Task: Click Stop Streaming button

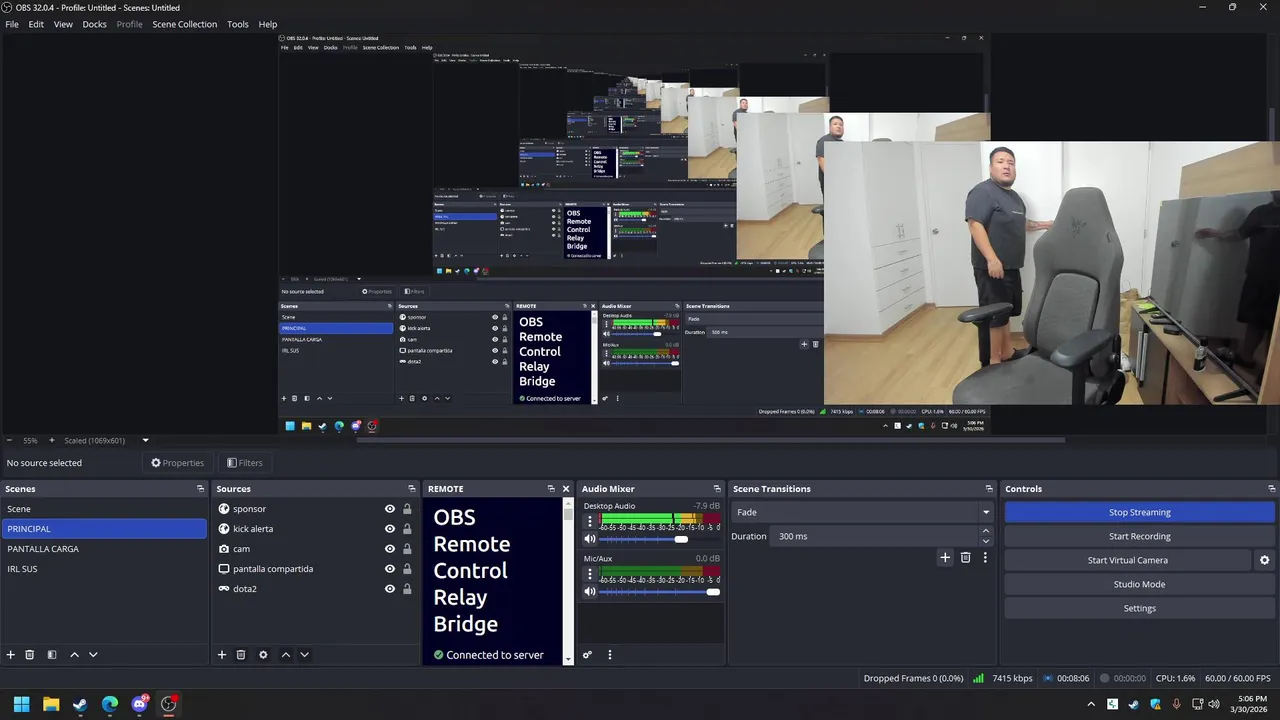Action: coord(1139,512)
